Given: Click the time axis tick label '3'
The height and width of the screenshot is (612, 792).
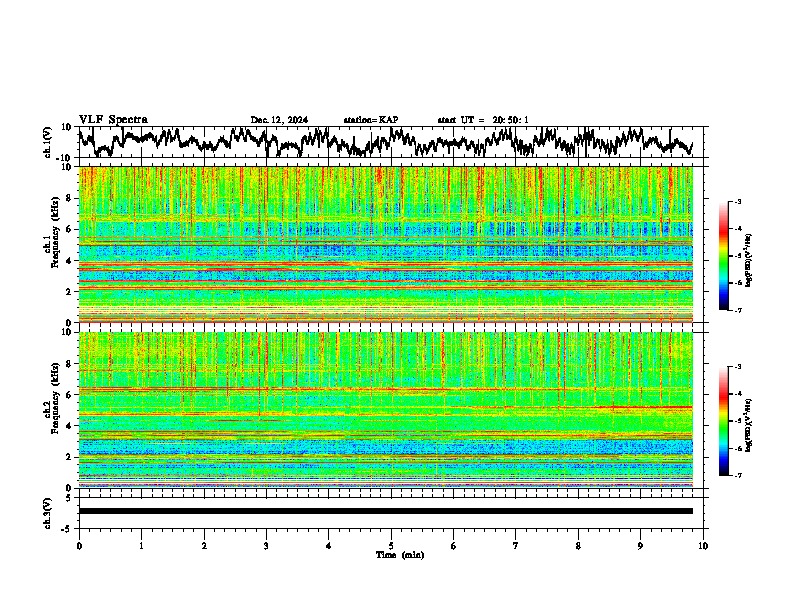Looking at the screenshot, I should pyautogui.click(x=266, y=546).
